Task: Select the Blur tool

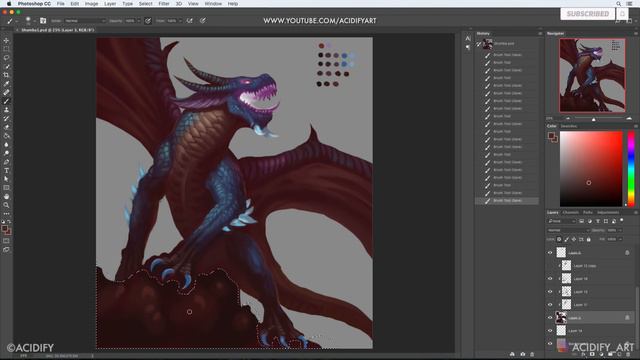Action: pyautogui.click(x=6, y=144)
